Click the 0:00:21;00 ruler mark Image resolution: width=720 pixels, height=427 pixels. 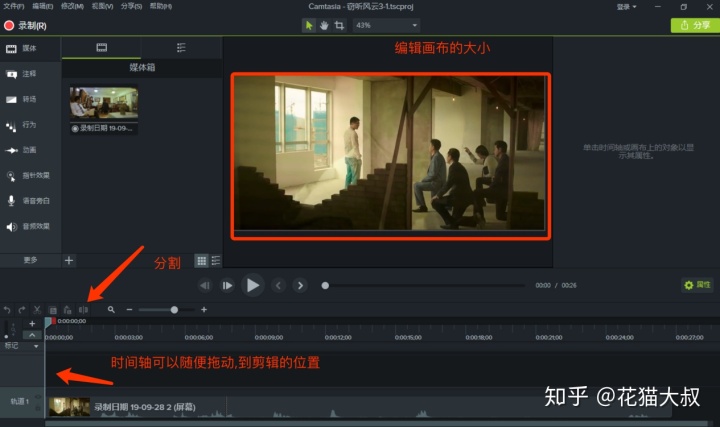(549, 337)
